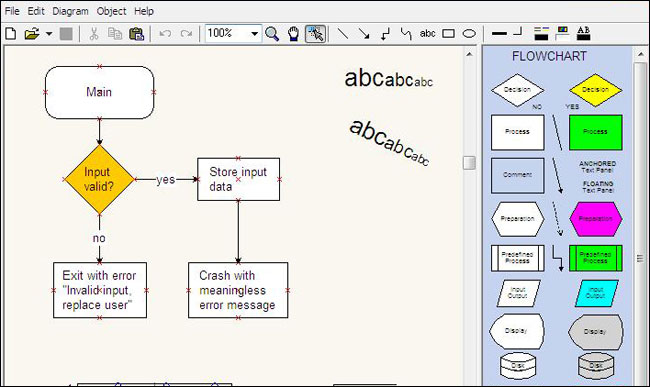
Task: Select the rectangle shape tool
Action: pos(449,34)
